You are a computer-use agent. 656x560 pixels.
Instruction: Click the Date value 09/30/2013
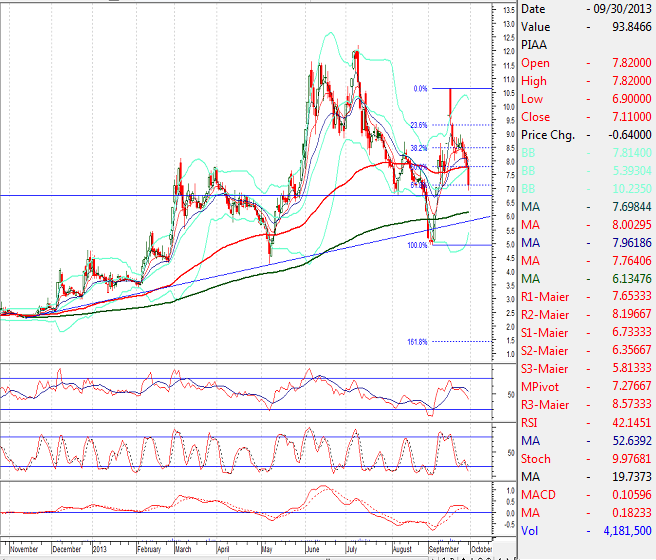tap(622, 9)
